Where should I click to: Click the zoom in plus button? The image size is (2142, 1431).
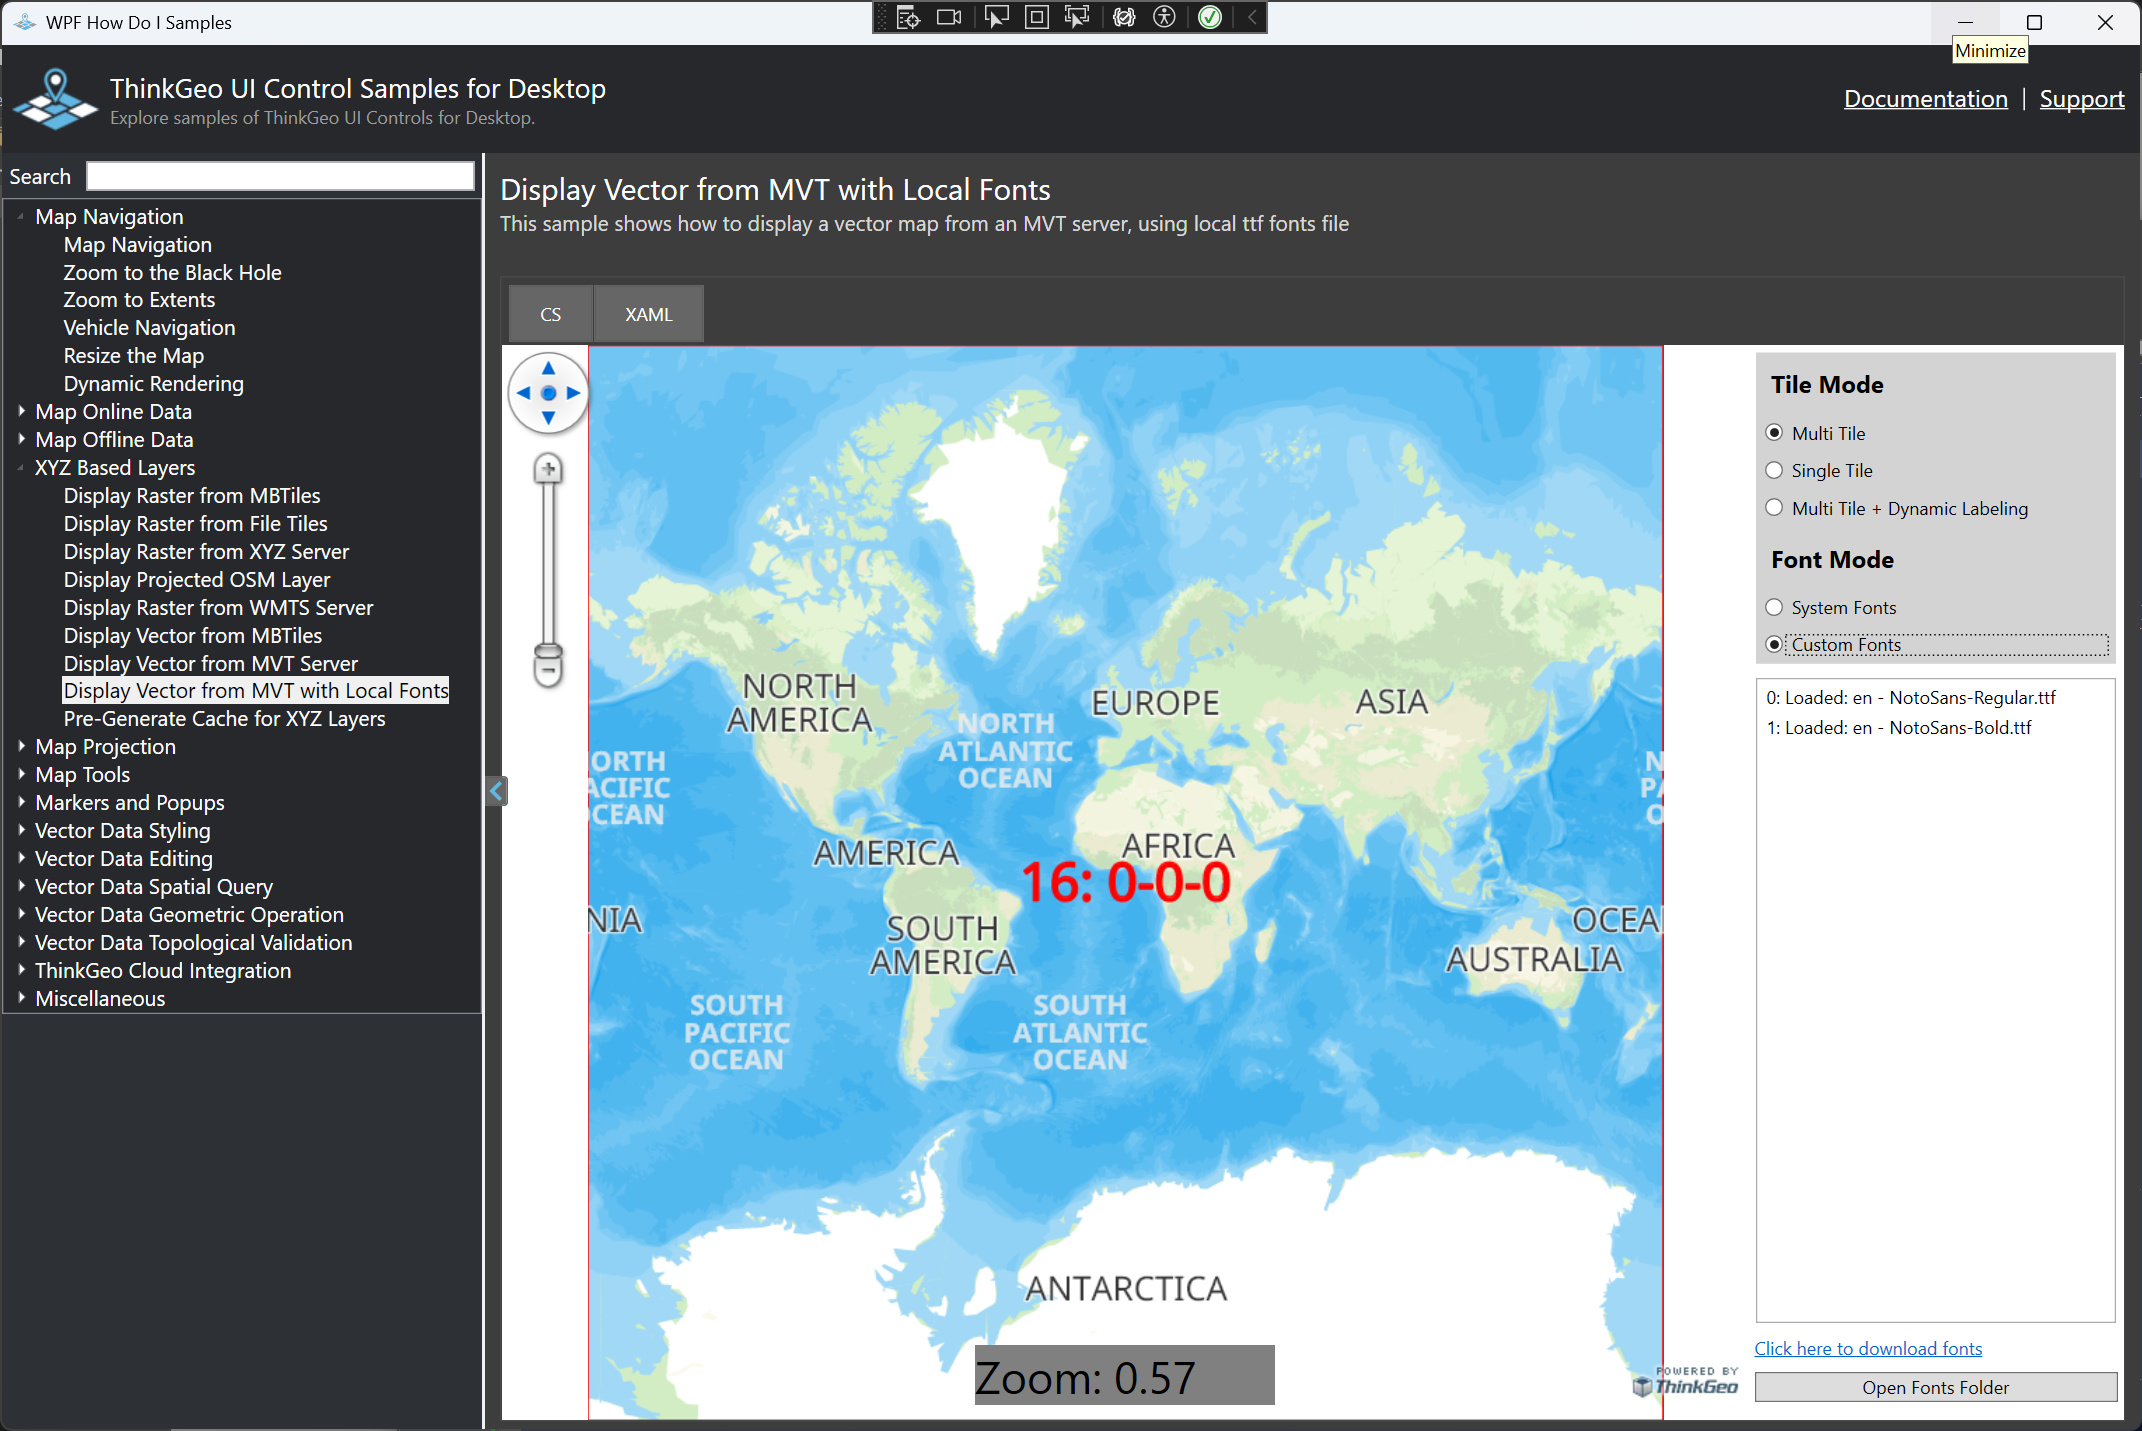[x=548, y=468]
